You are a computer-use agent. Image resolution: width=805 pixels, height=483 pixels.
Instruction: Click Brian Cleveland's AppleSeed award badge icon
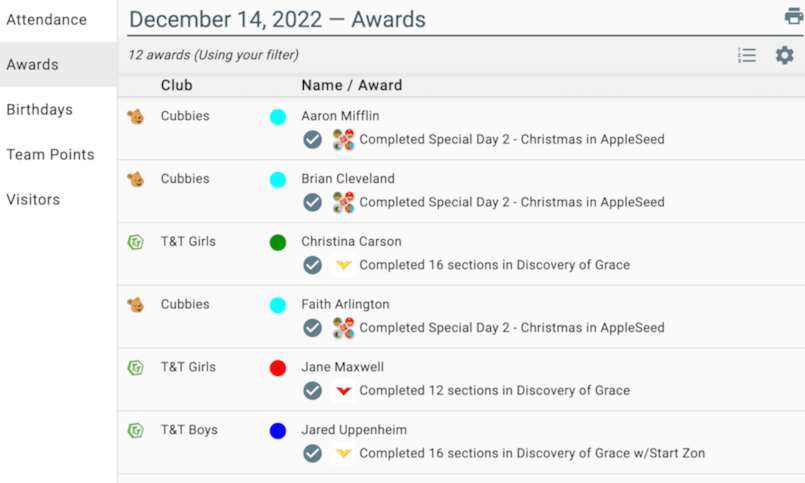343,203
